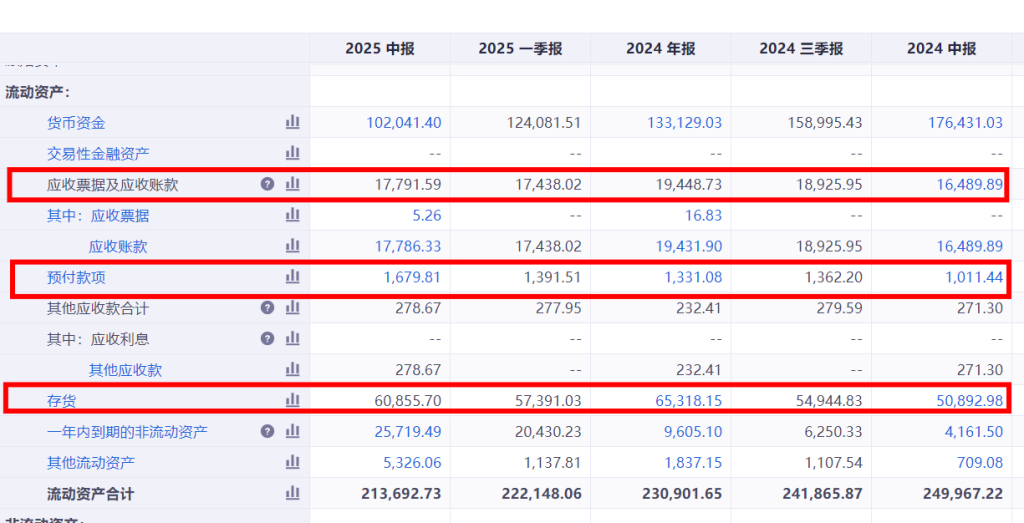Open the chart icon for 交易性金融资产
This screenshot has height=523, width=1024.
click(x=292, y=153)
